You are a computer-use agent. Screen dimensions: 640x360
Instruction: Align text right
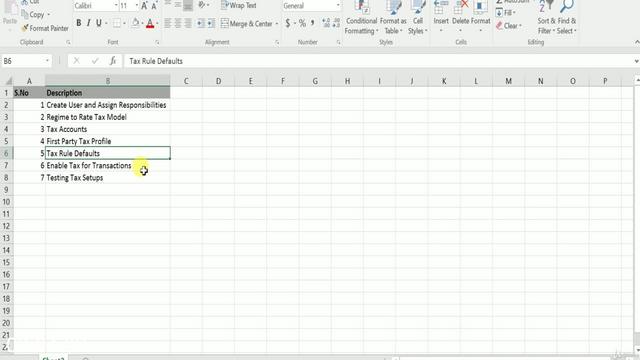pos(188,24)
